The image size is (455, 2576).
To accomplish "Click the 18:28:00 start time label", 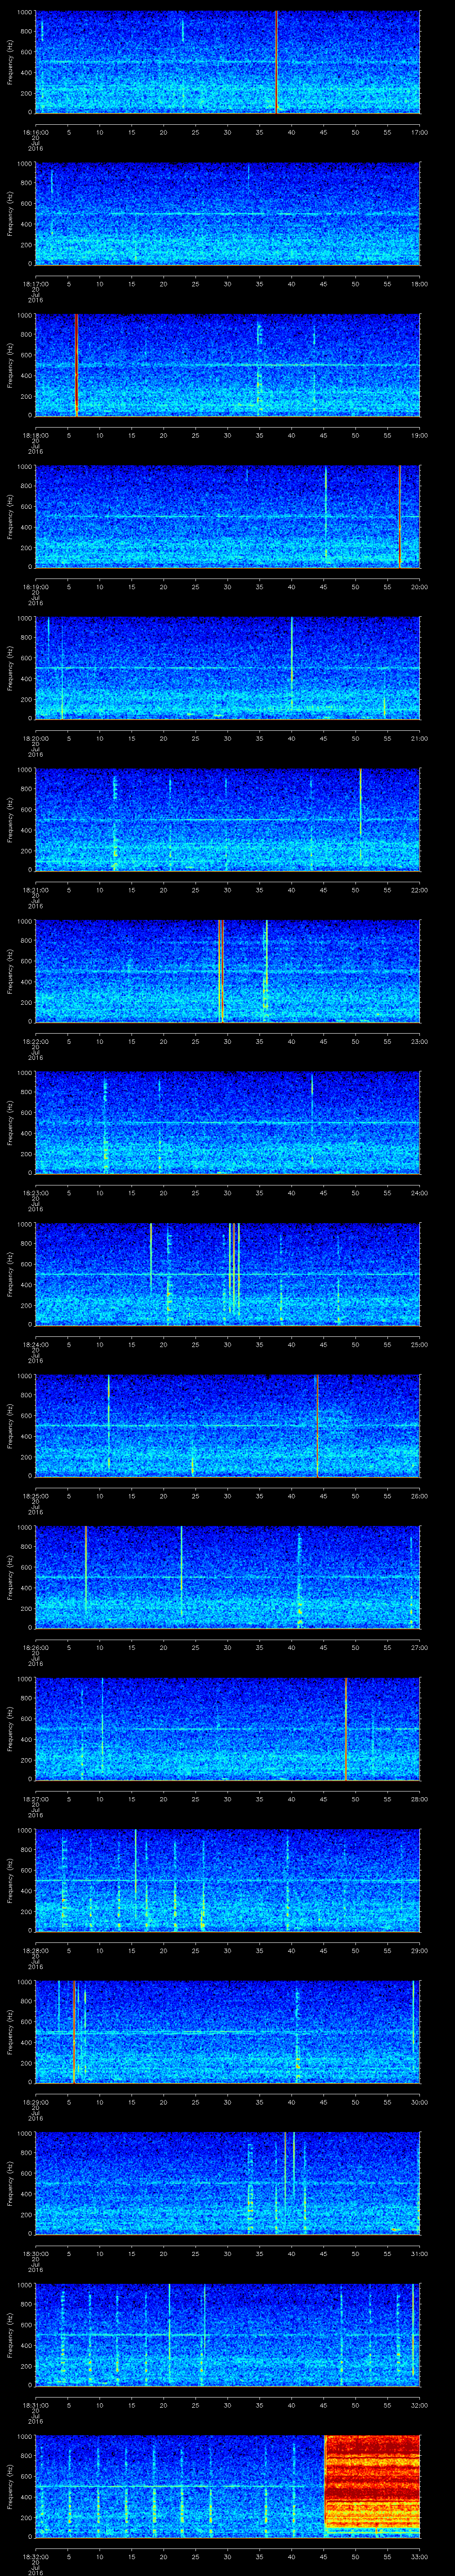I will [x=36, y=1950].
